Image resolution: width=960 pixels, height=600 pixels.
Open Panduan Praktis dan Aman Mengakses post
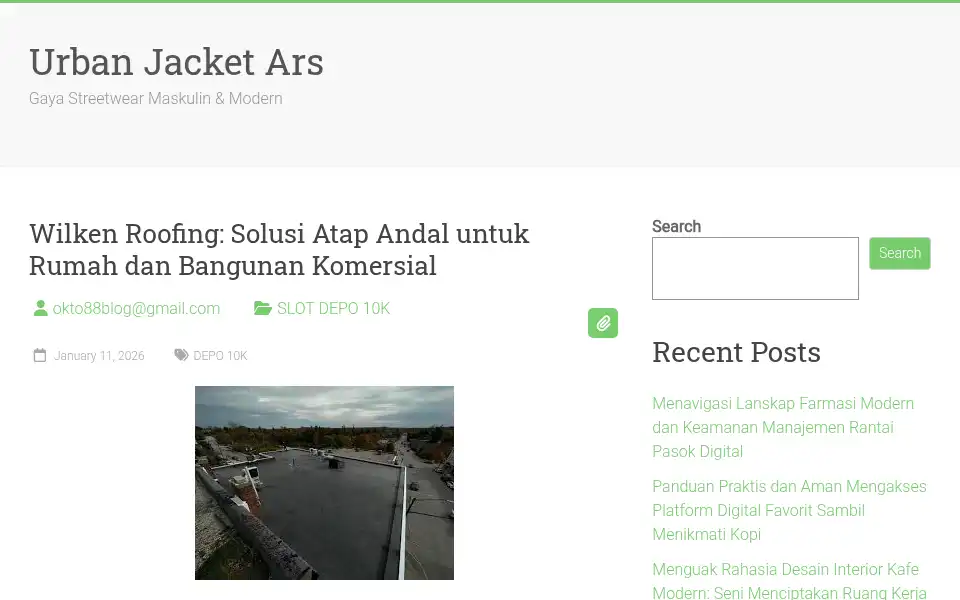coord(789,510)
